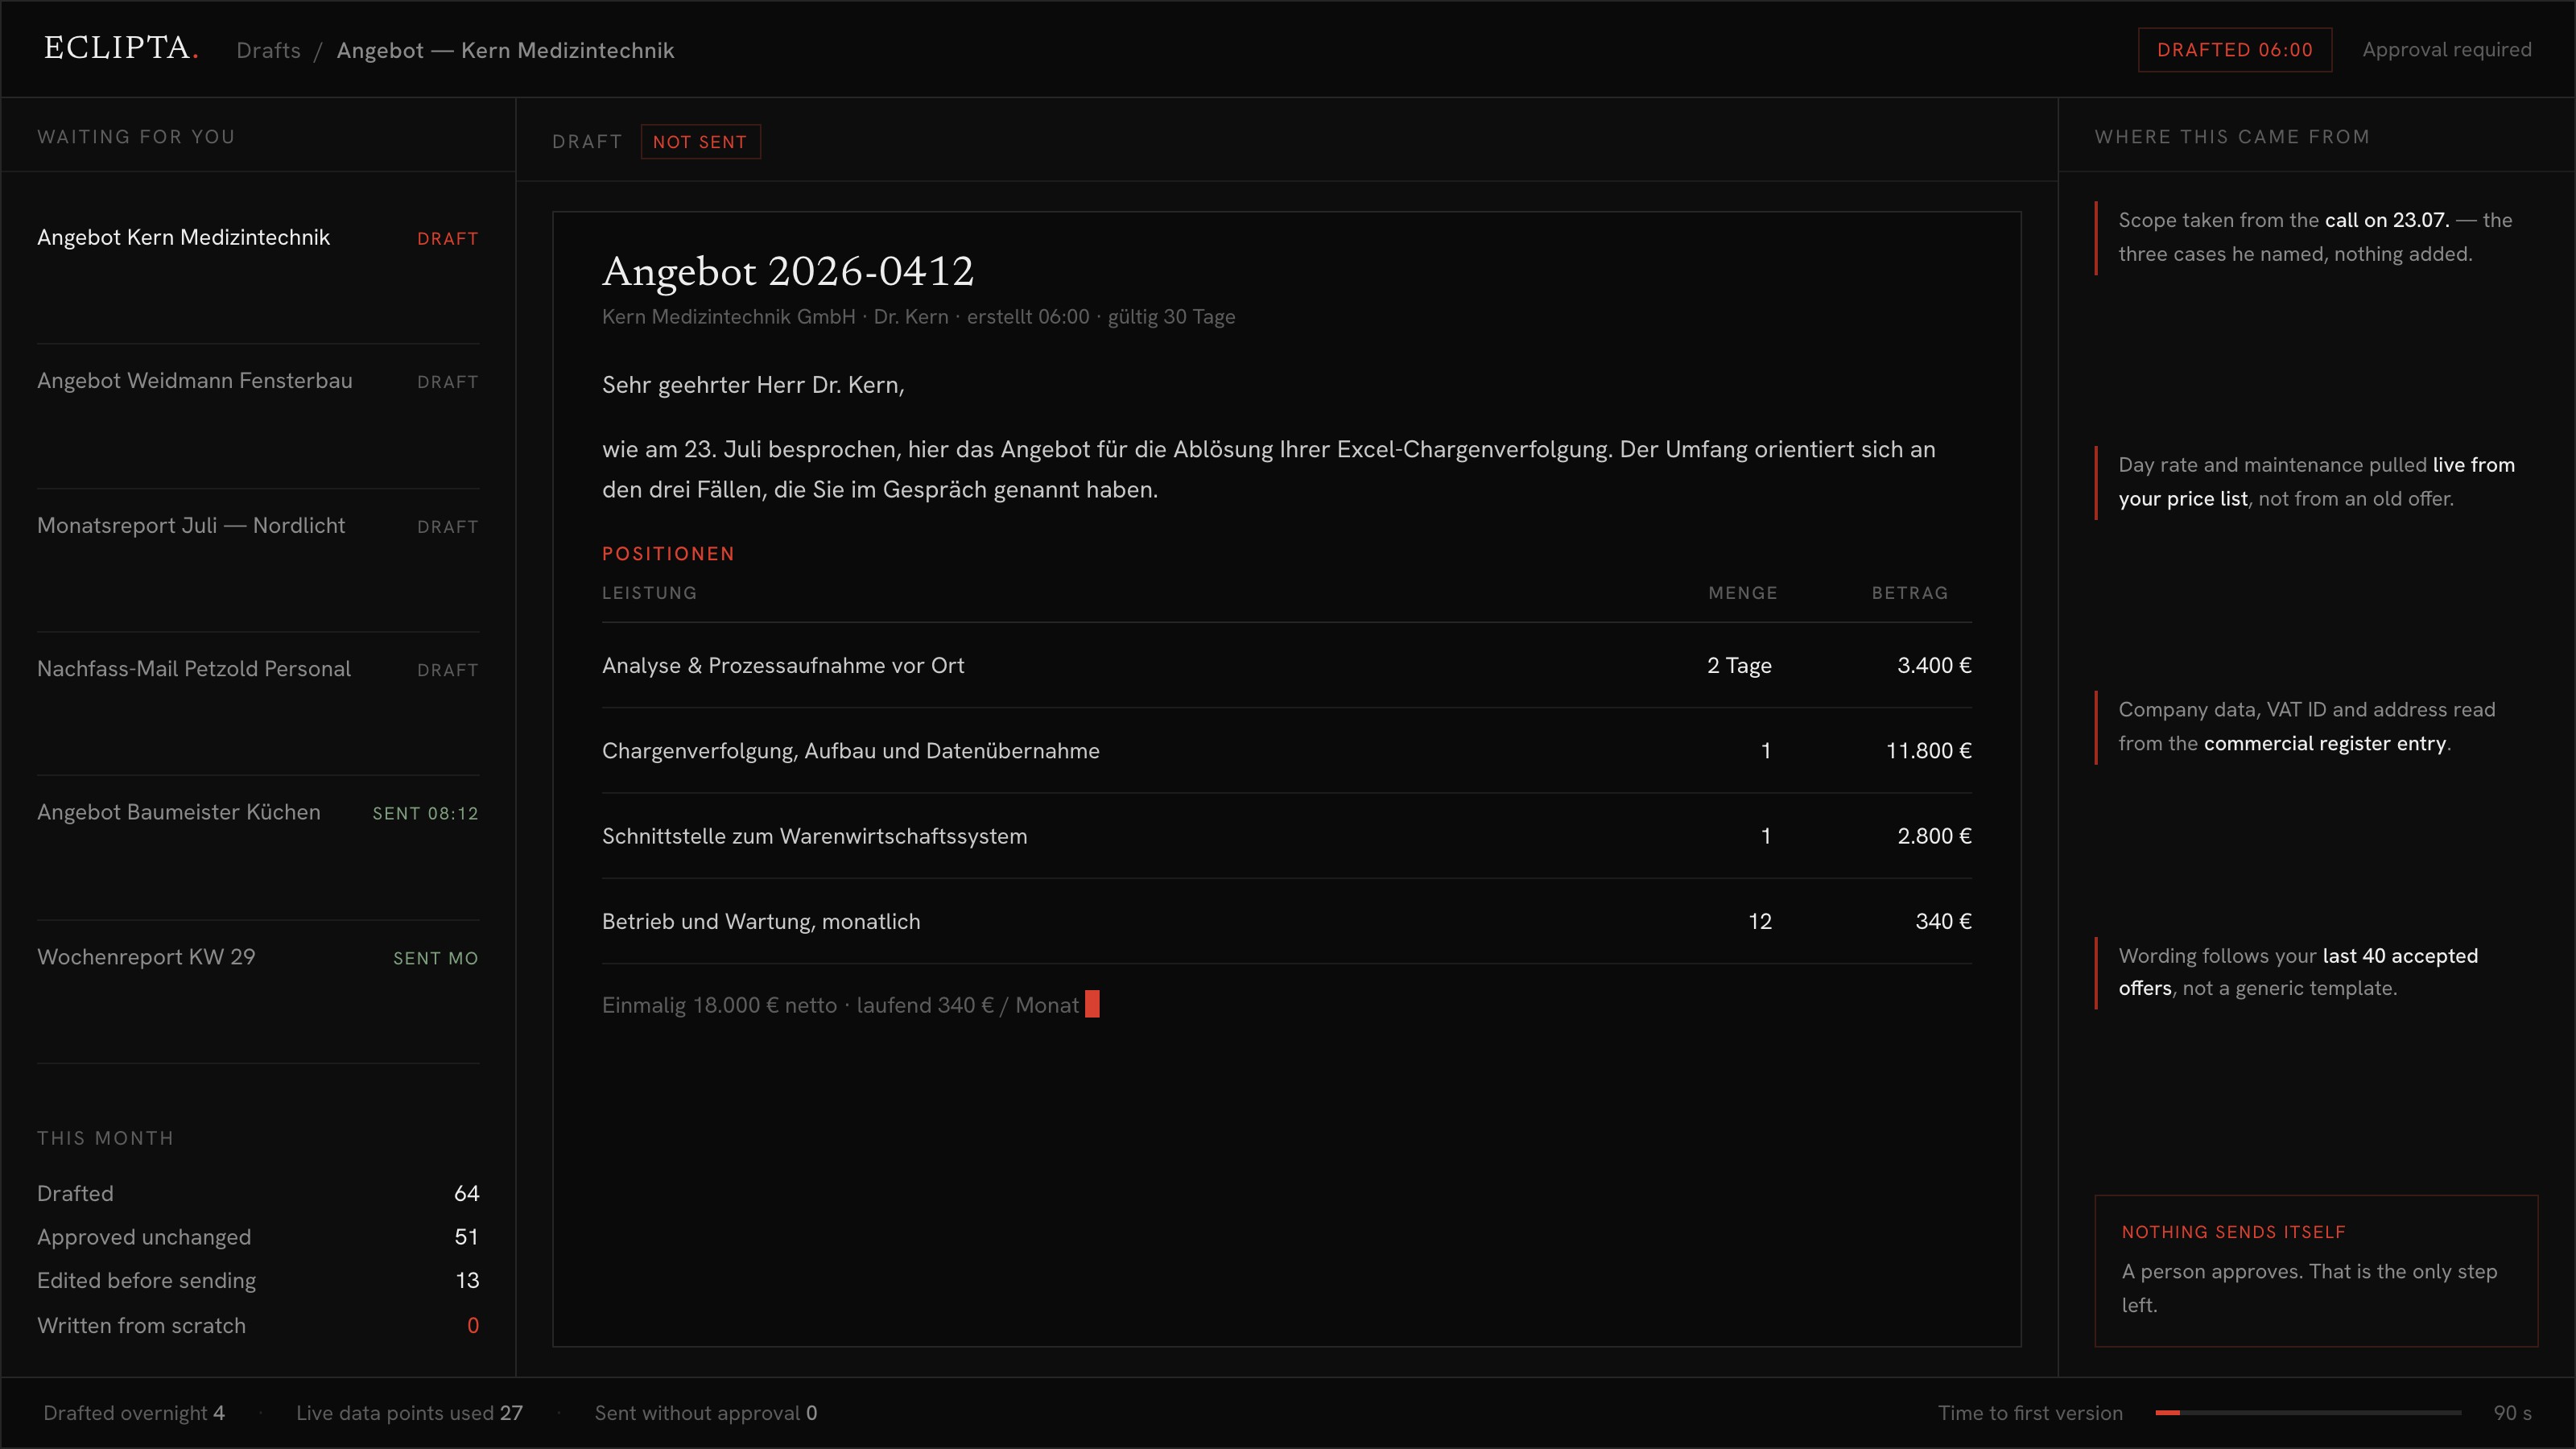Click the Time to first version progress bar
The width and height of the screenshot is (2576, 1449).
pos(2308,1413)
